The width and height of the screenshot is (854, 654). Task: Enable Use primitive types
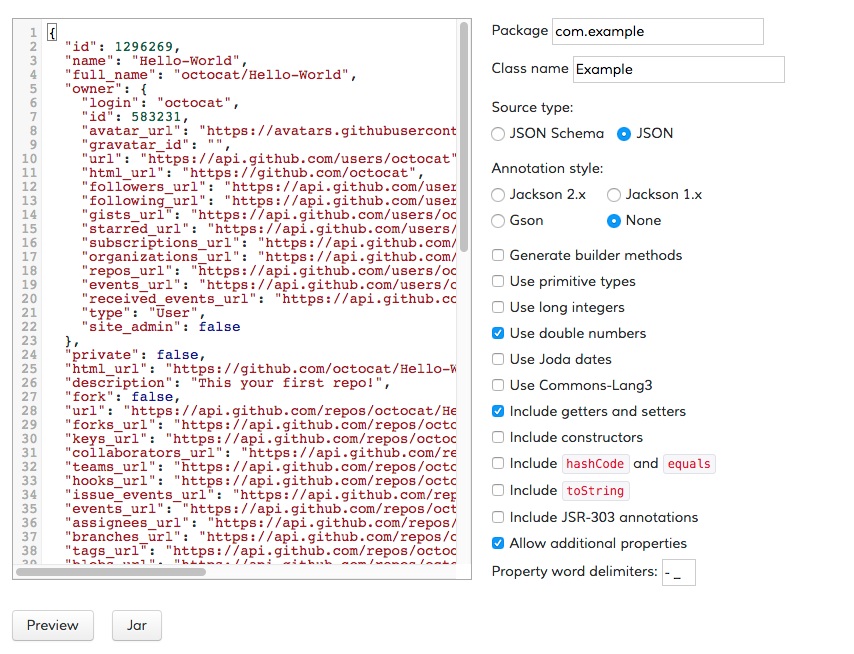point(496,283)
